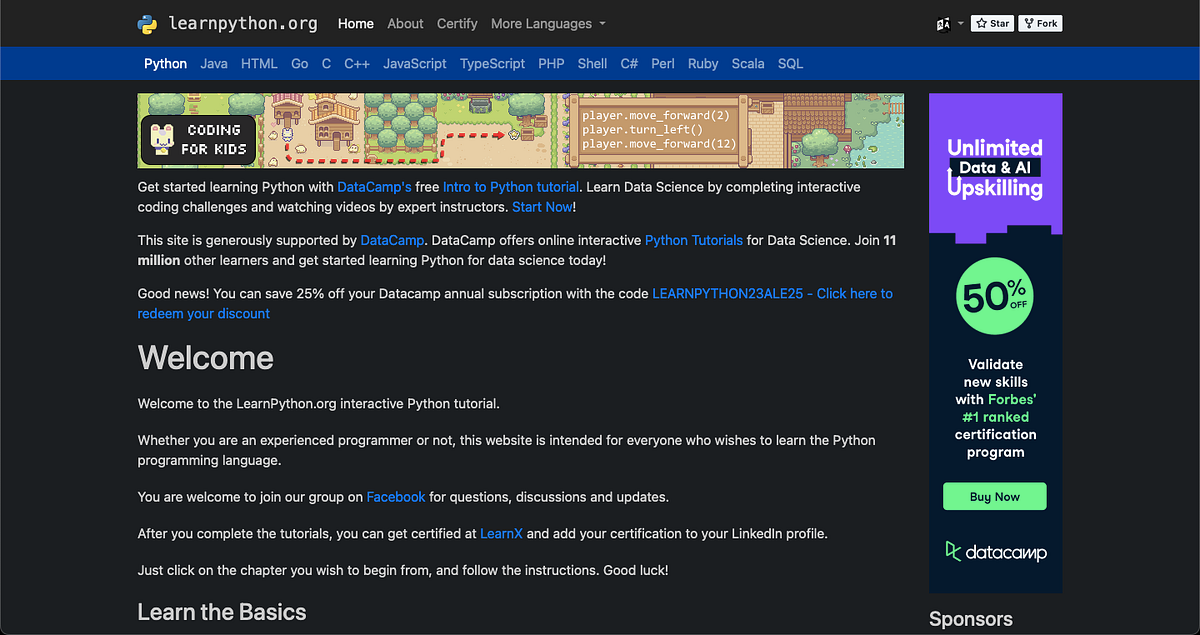This screenshot has width=1200, height=635.
Task: Switch to the C# tab
Action: coord(629,63)
